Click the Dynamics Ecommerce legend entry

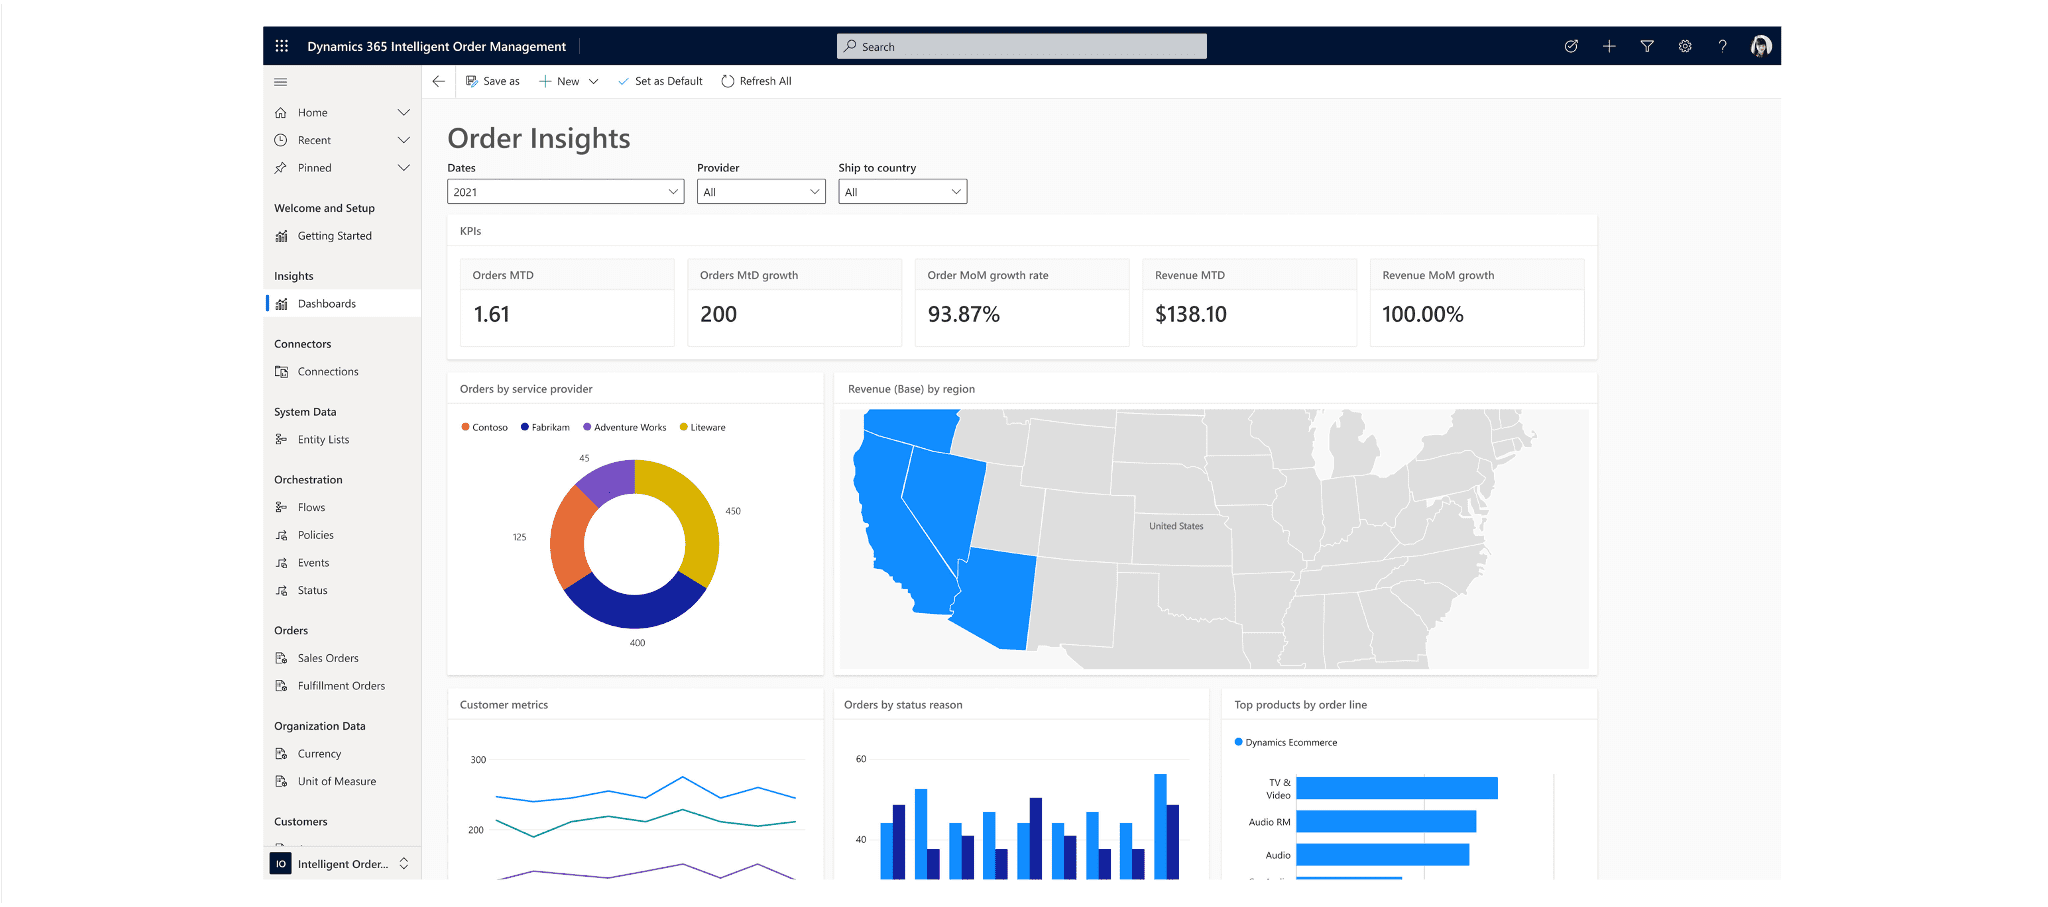[1286, 742]
